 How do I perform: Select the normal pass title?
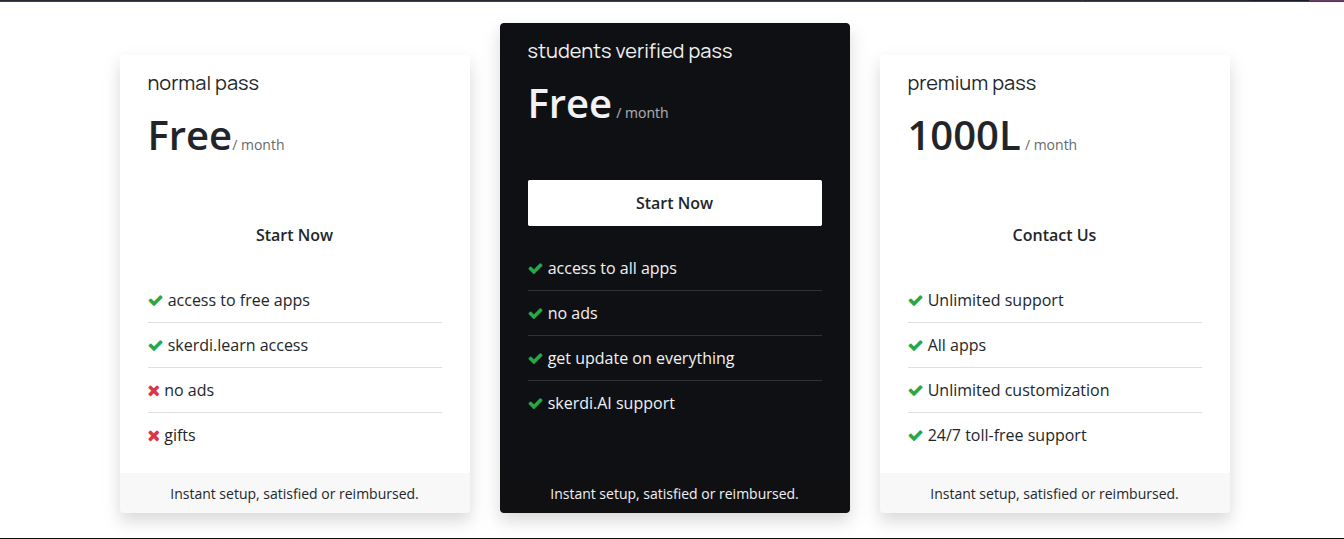[x=203, y=84]
